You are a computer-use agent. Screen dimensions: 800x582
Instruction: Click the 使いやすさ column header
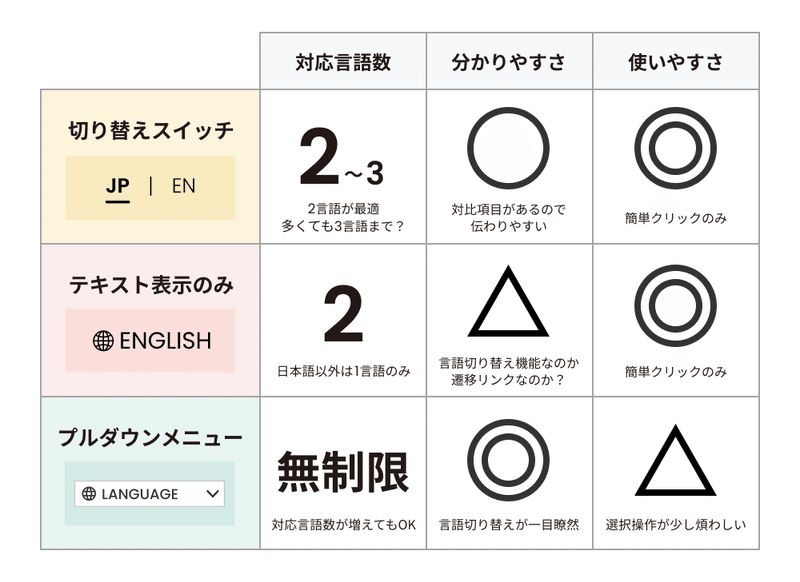pos(675,62)
